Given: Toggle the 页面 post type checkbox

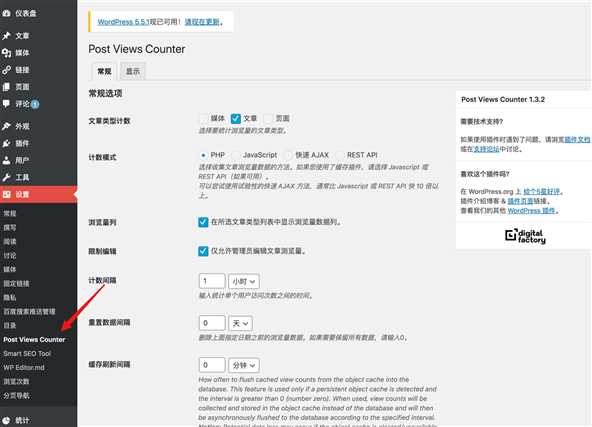Looking at the screenshot, I should (x=268, y=119).
